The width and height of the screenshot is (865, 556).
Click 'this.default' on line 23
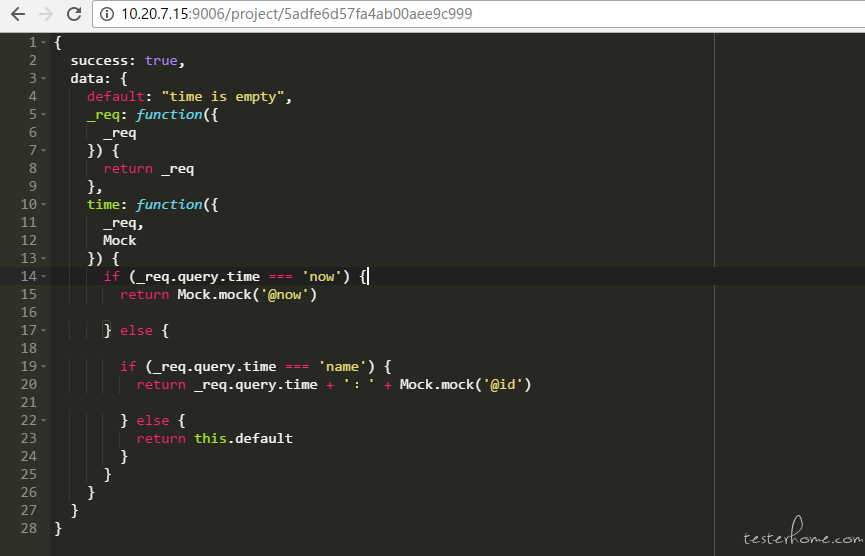pos(243,438)
